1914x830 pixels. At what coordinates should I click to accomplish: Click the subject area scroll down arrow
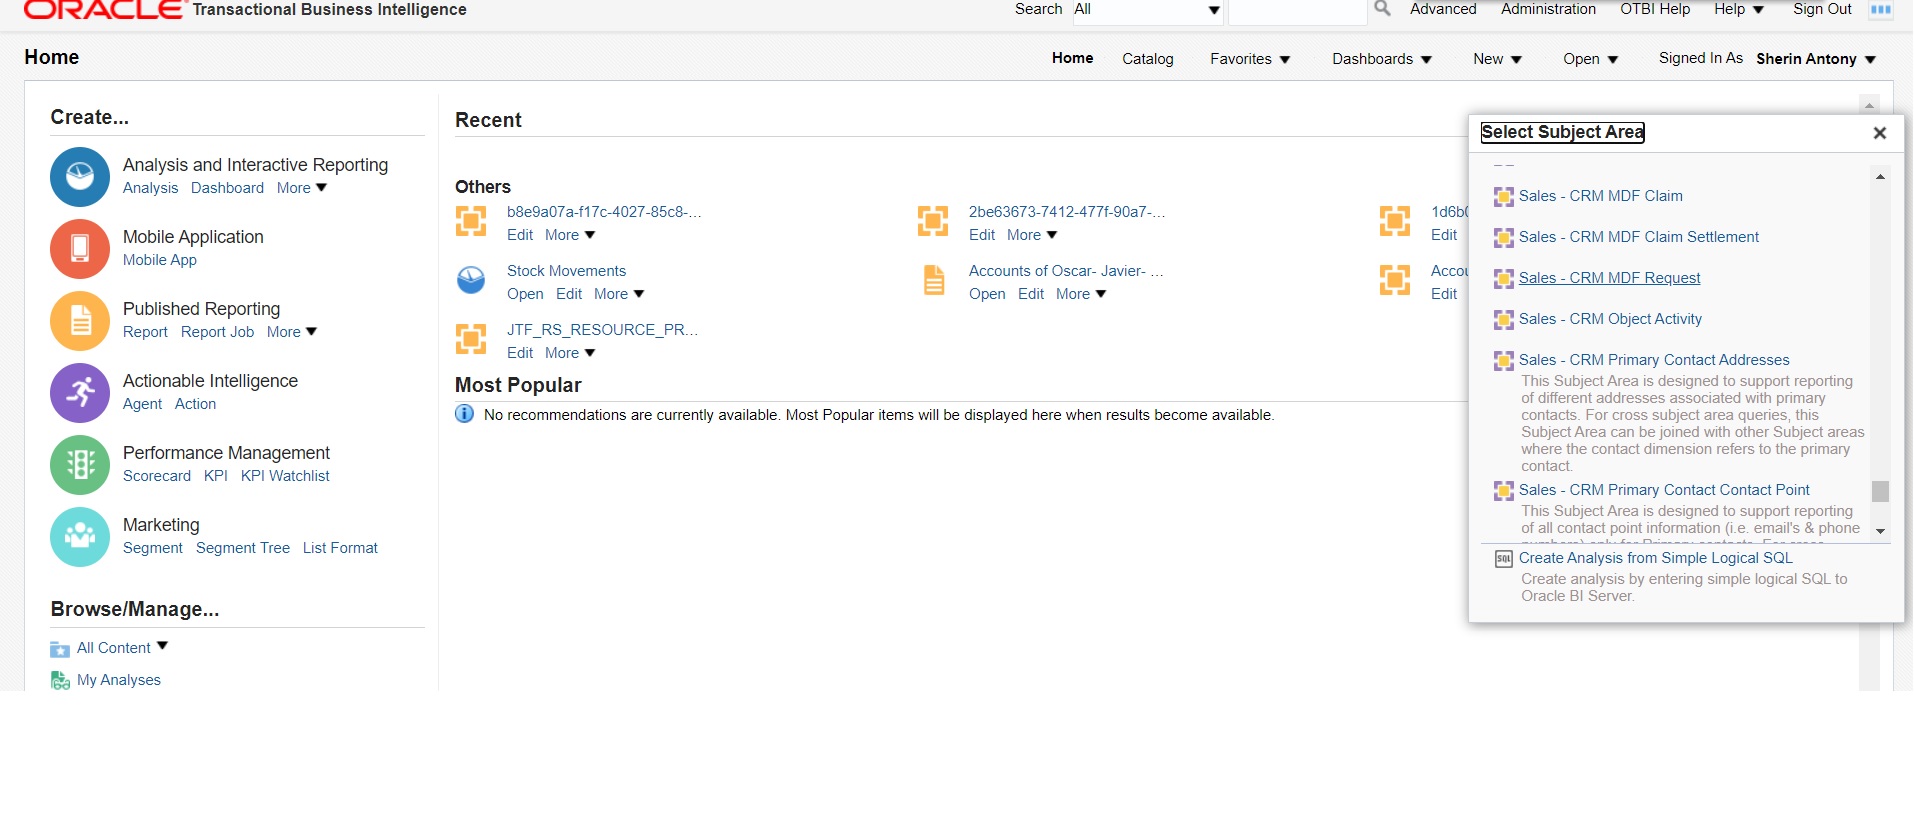click(x=1880, y=532)
